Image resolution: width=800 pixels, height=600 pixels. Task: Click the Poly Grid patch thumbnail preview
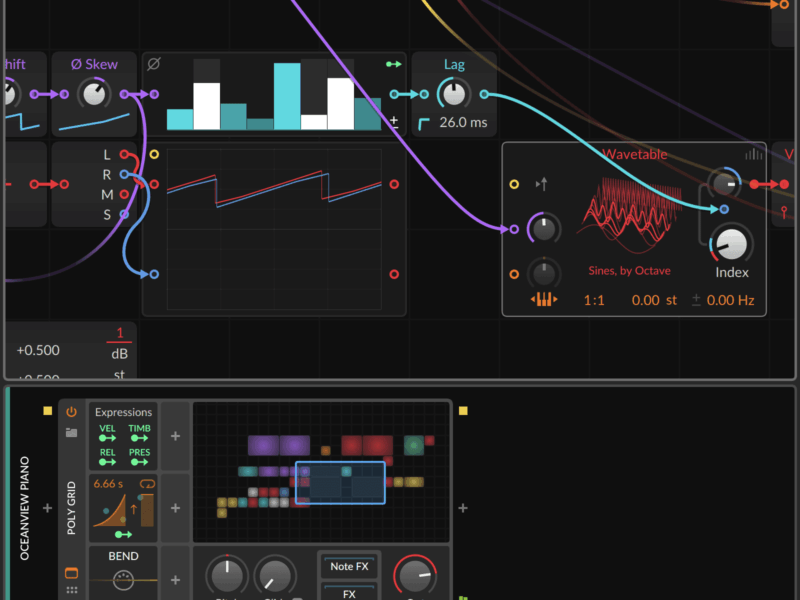click(x=320, y=470)
